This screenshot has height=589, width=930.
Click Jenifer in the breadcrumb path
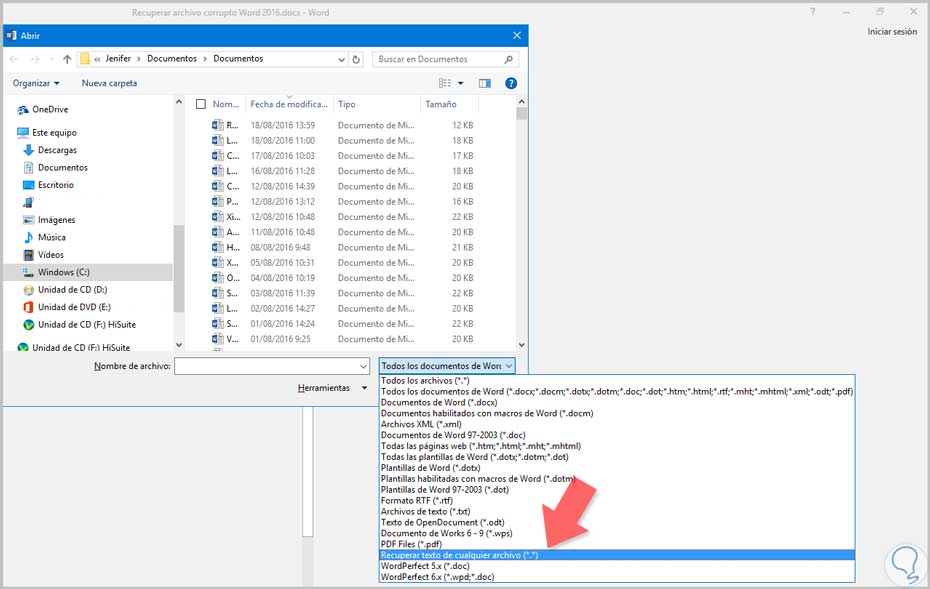click(118, 59)
